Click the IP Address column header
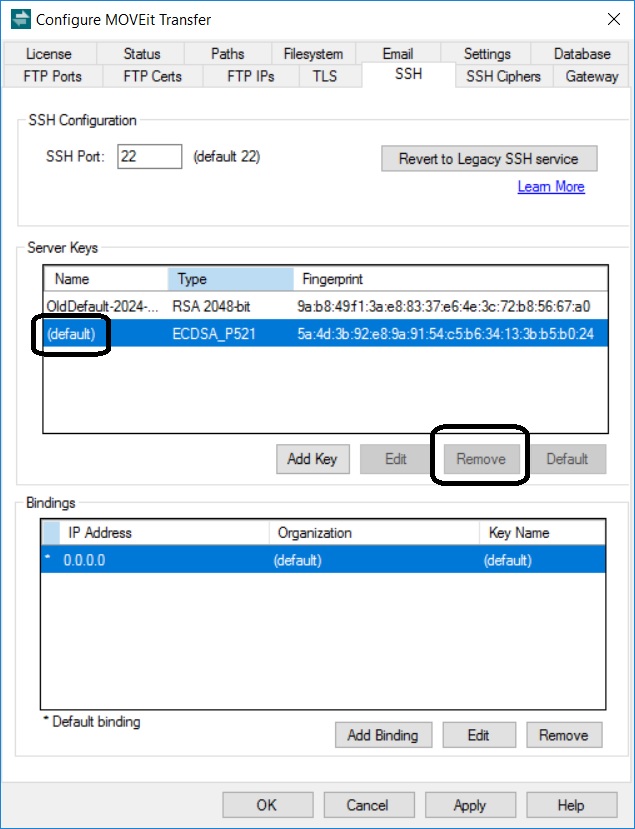The image size is (635, 829). pos(164,532)
